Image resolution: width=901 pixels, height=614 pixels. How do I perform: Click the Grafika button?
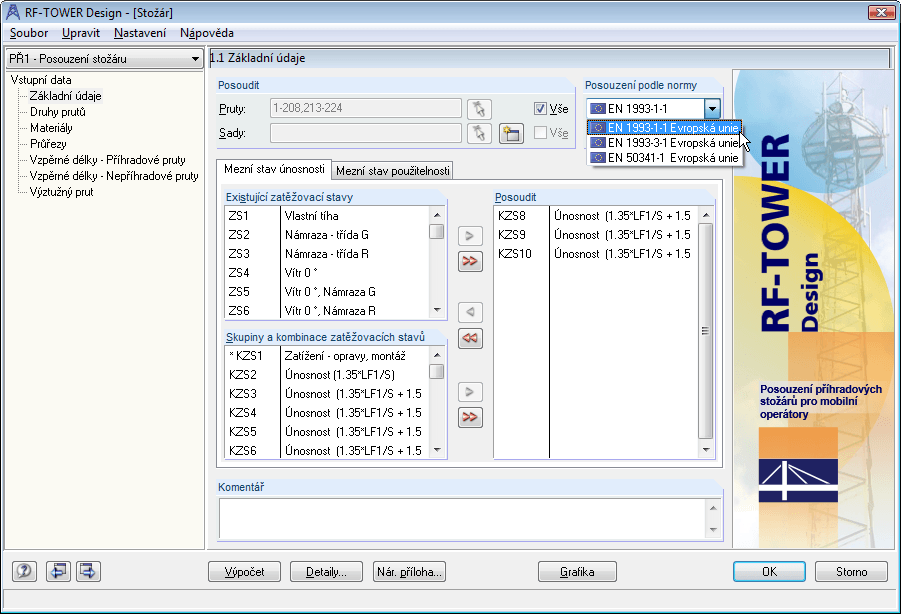click(x=577, y=571)
